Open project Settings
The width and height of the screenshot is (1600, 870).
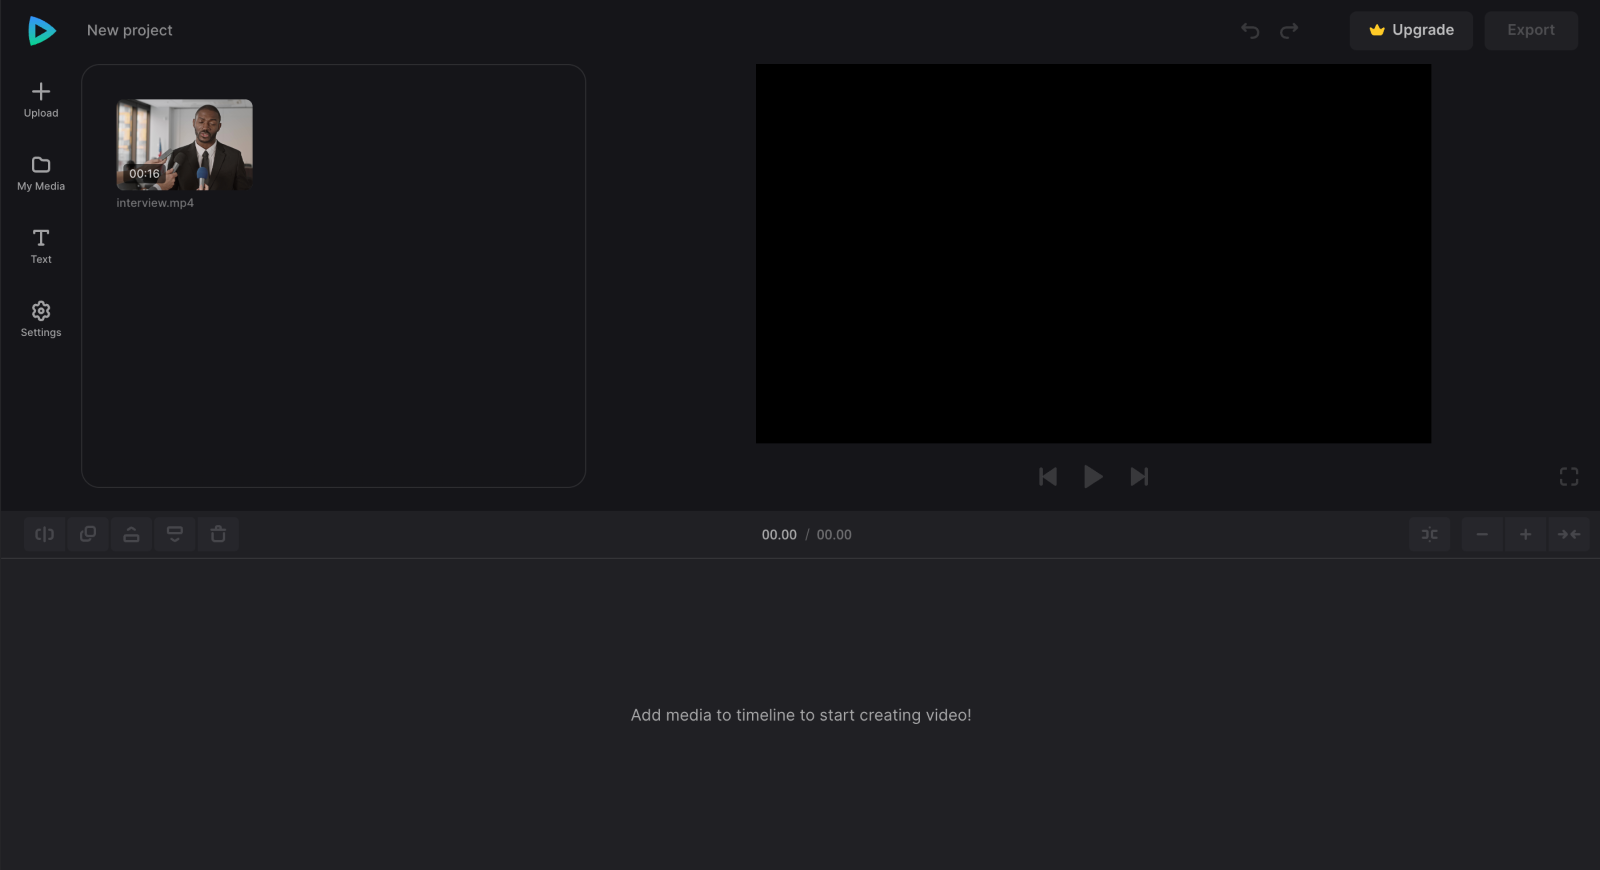click(41, 319)
